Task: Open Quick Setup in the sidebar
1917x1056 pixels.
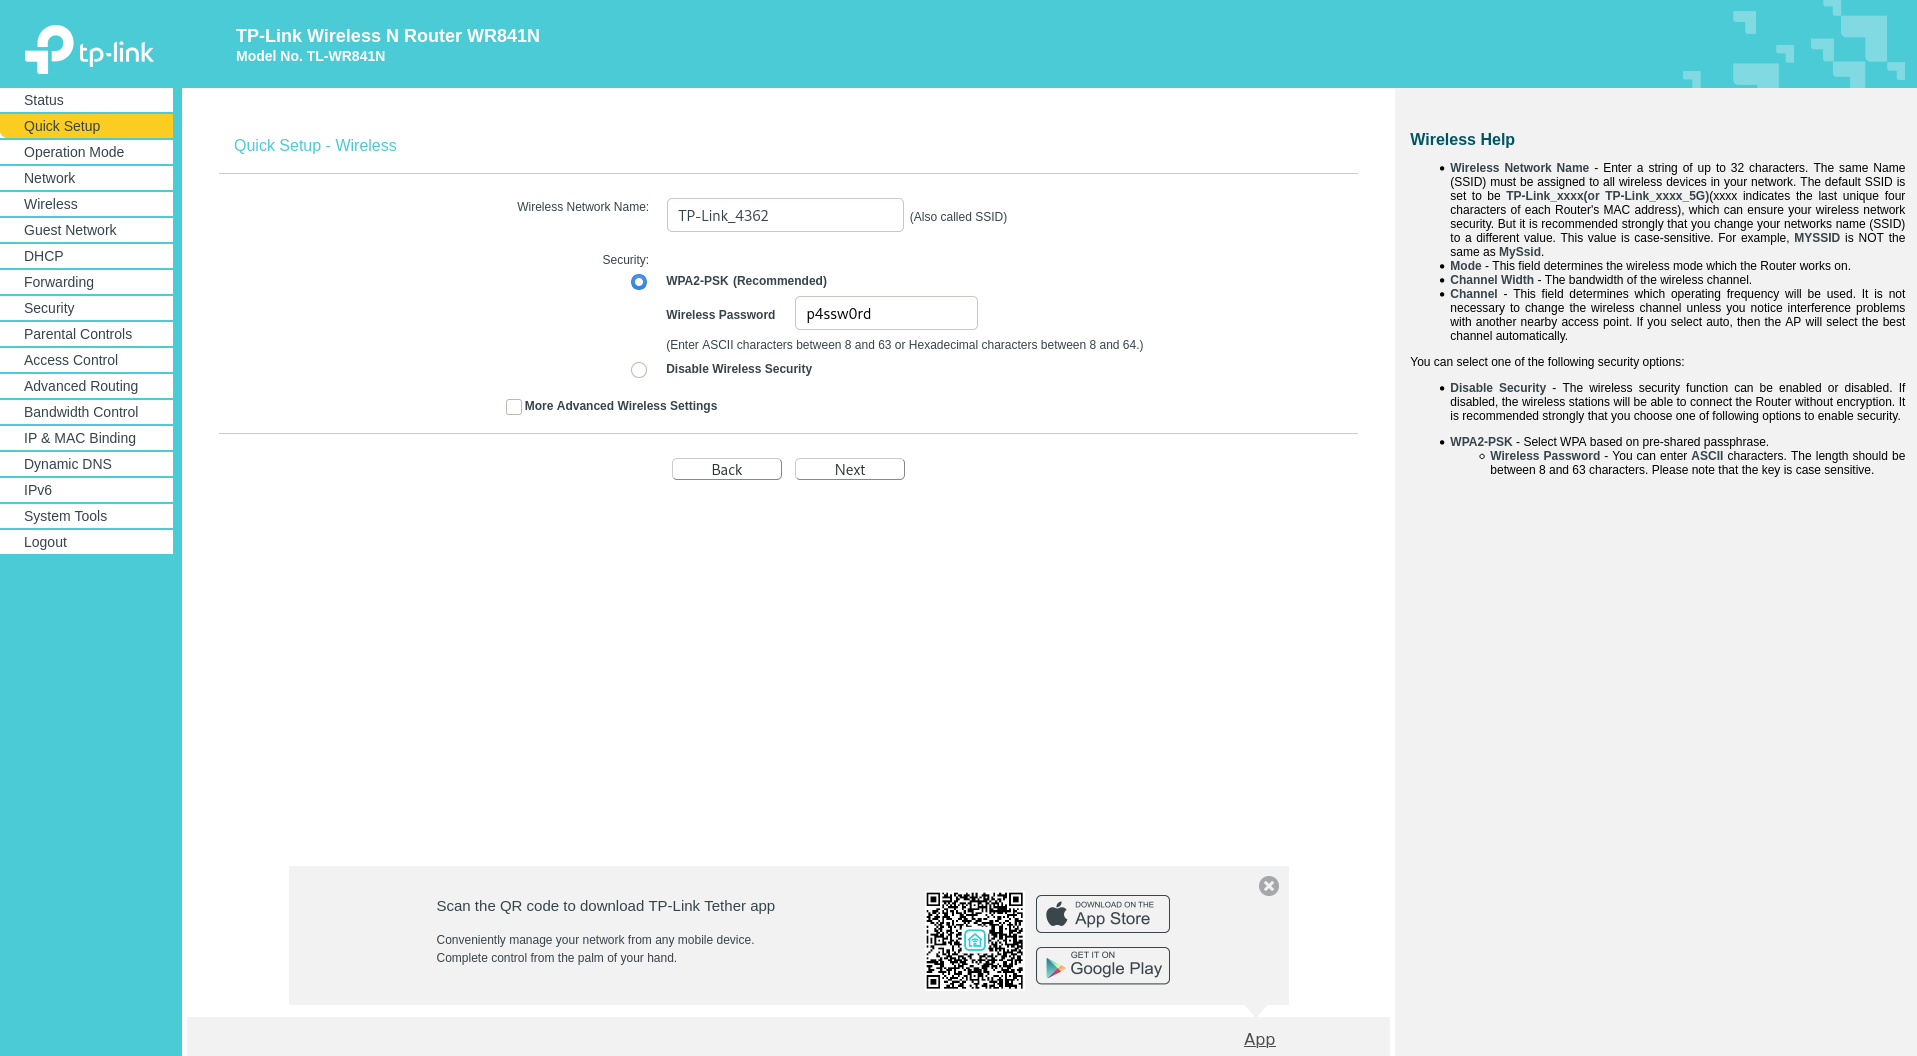Action: click(x=87, y=126)
